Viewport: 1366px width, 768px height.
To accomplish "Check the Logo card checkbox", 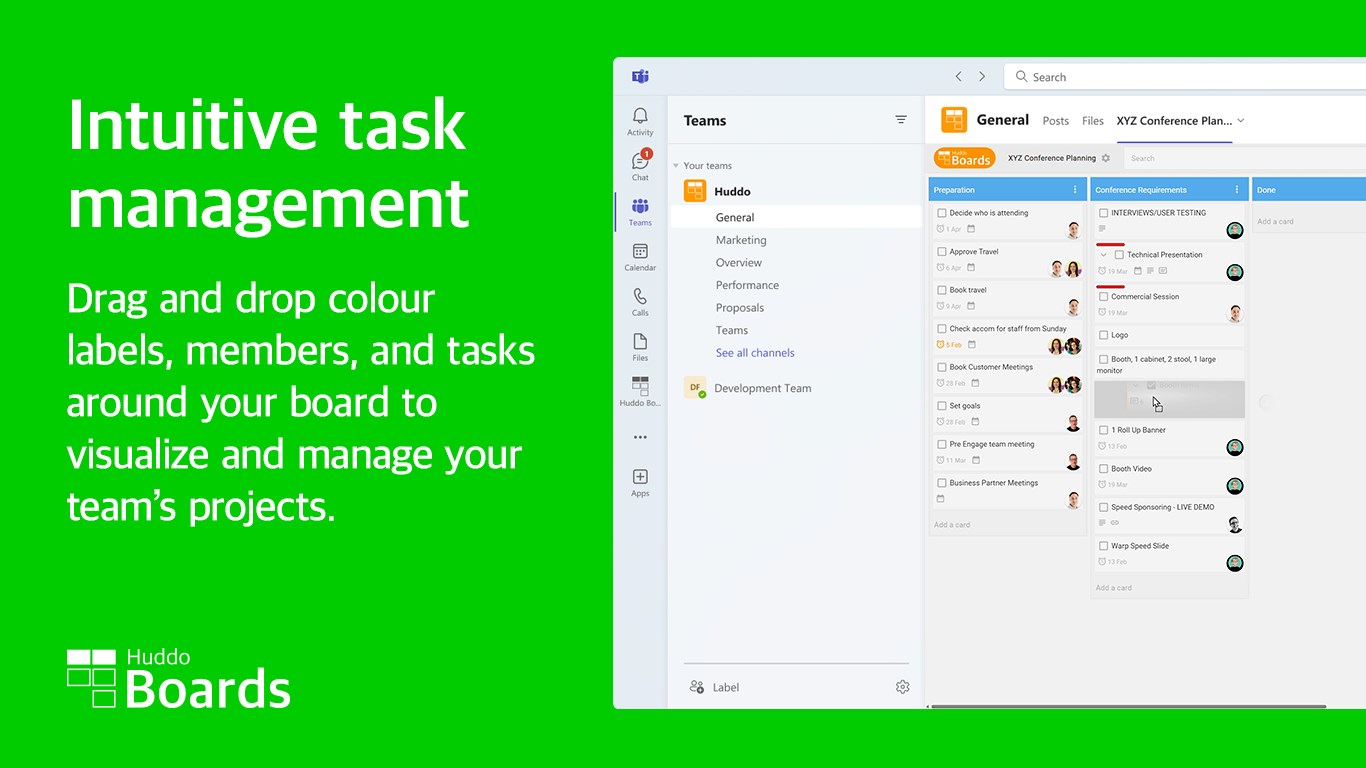I will (x=1103, y=335).
